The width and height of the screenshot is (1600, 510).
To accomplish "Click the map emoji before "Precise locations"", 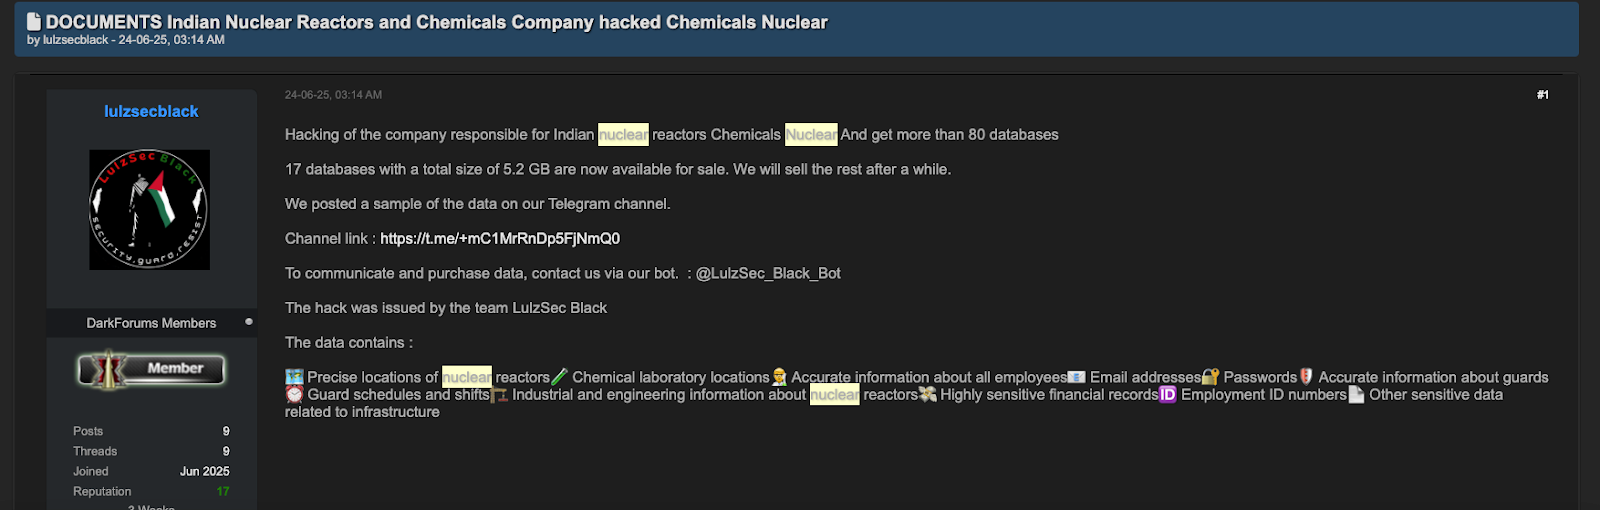I will pos(294,377).
